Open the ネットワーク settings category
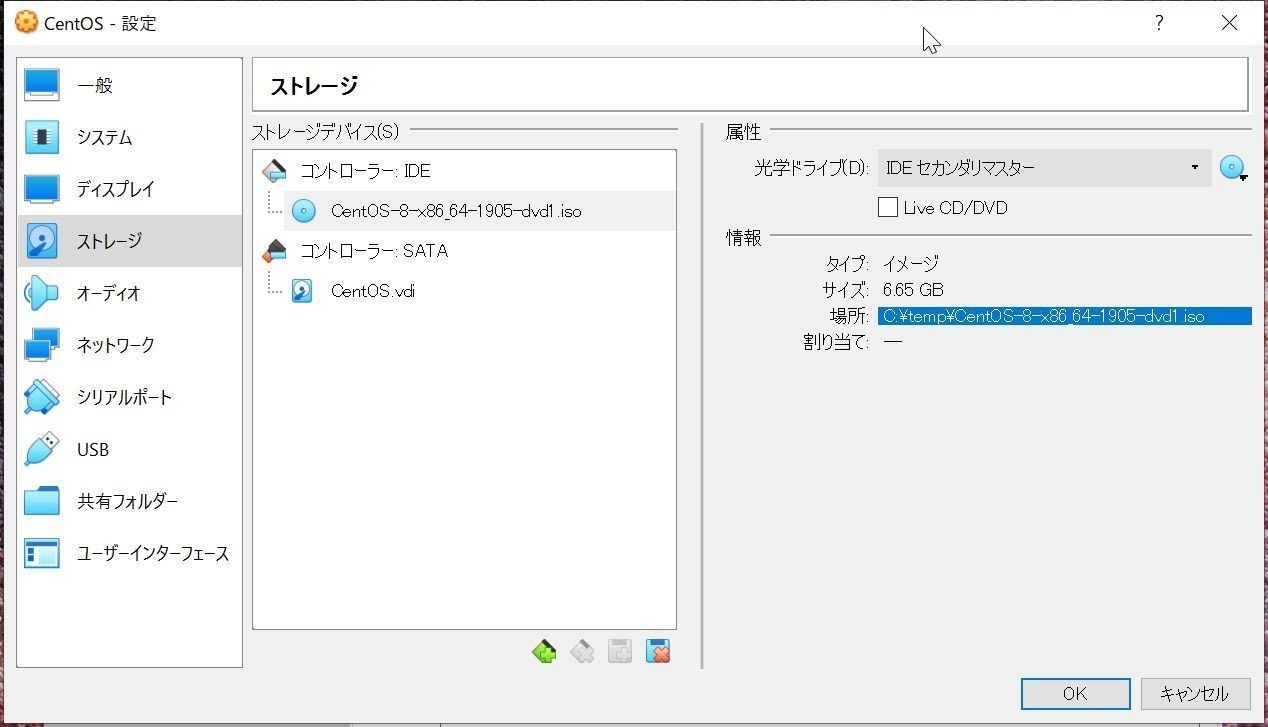Viewport: 1268px width, 727px height. pos(129,345)
